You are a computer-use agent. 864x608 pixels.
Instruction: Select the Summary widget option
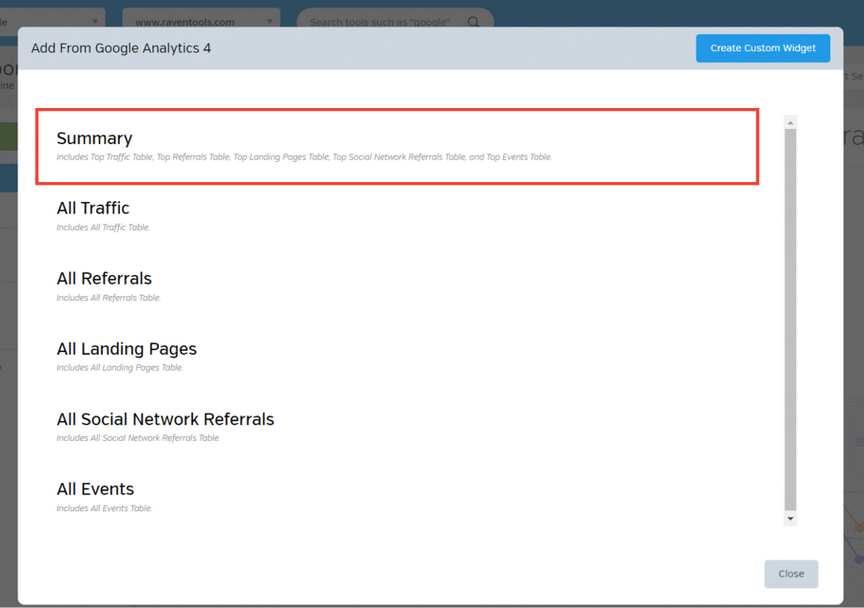(x=95, y=139)
